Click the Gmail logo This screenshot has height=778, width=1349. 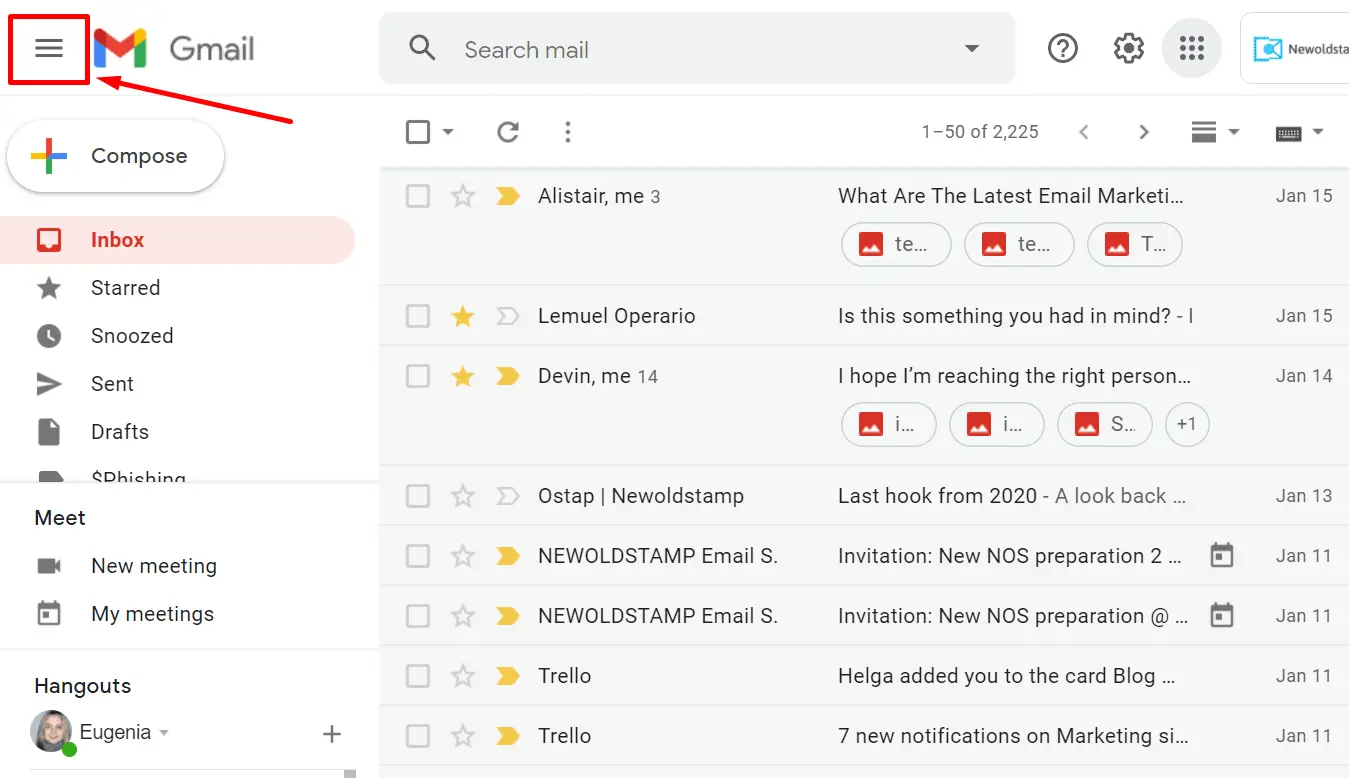(x=174, y=48)
